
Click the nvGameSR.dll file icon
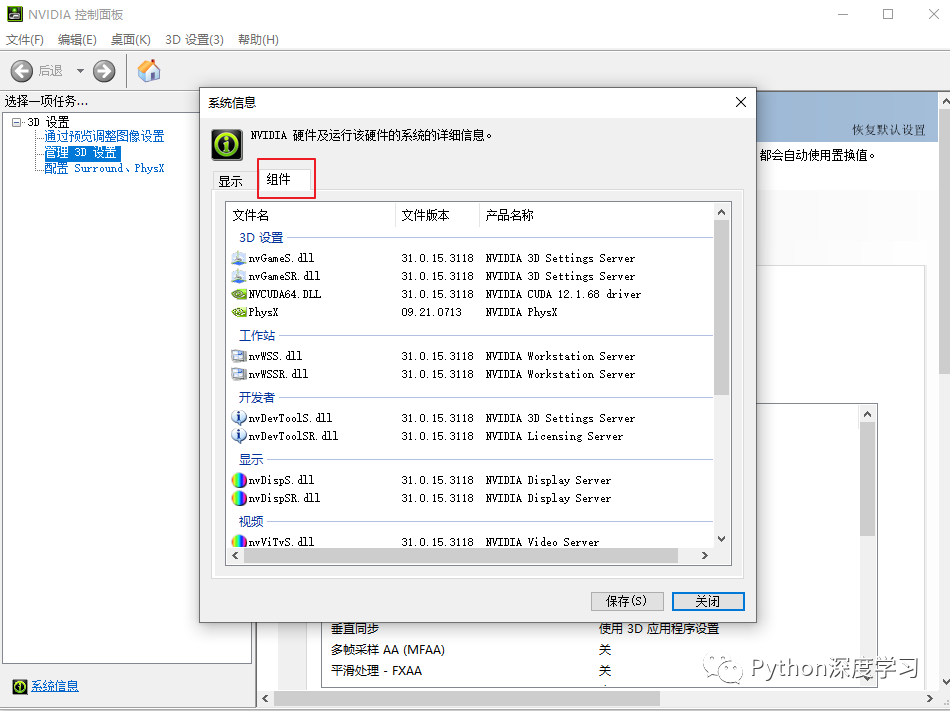point(239,276)
